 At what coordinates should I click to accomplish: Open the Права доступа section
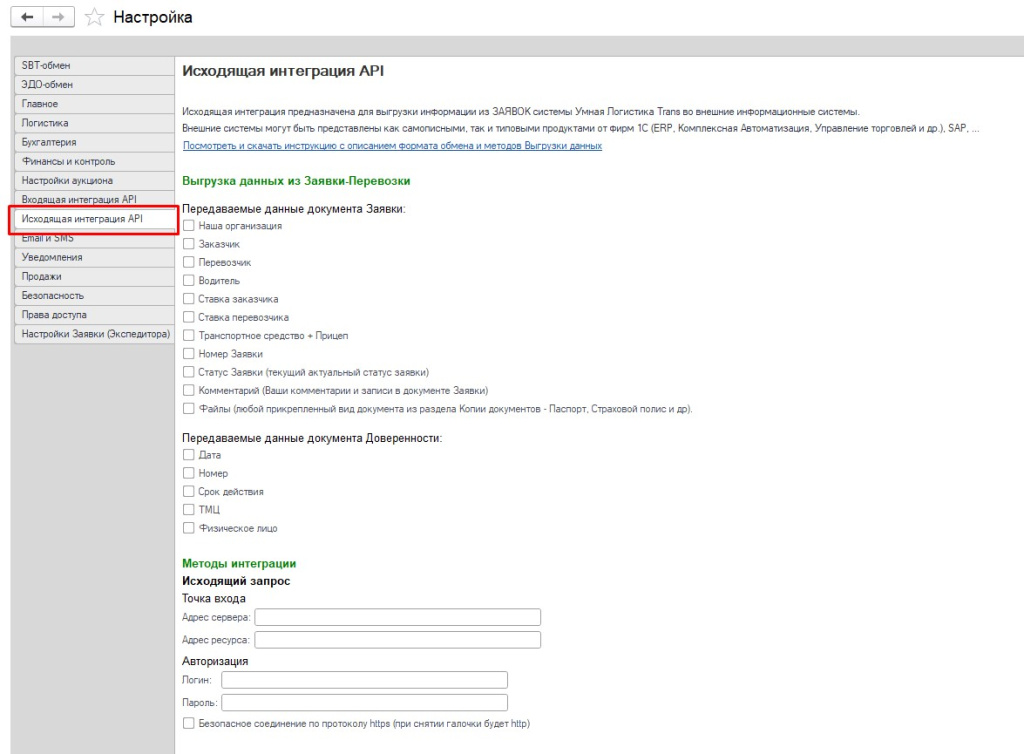click(x=94, y=315)
